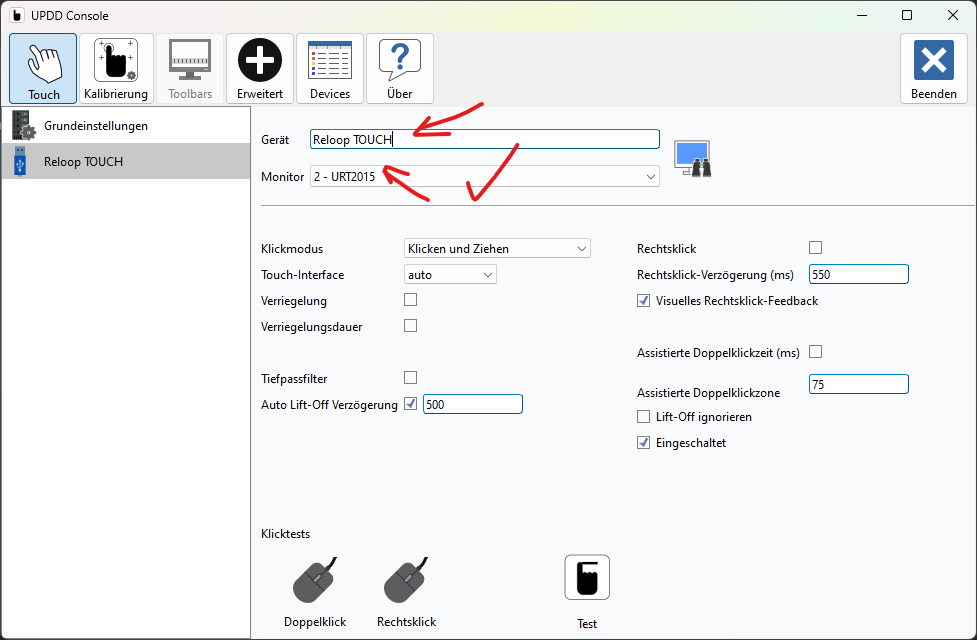
Task: Enable Assistierte Doppelklickzeit checkbox
Action: point(816,352)
